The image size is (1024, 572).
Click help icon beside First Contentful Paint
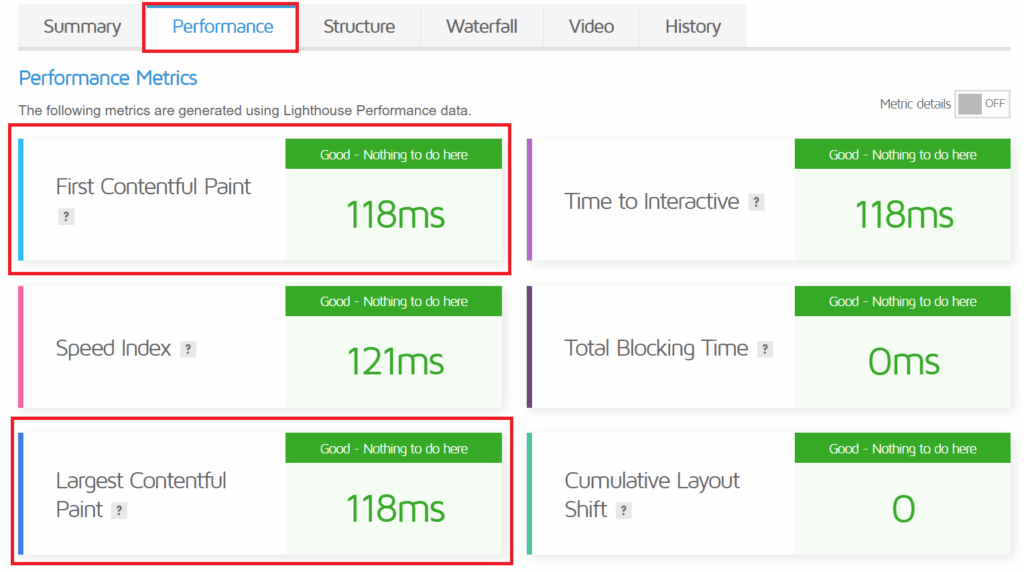point(66,217)
